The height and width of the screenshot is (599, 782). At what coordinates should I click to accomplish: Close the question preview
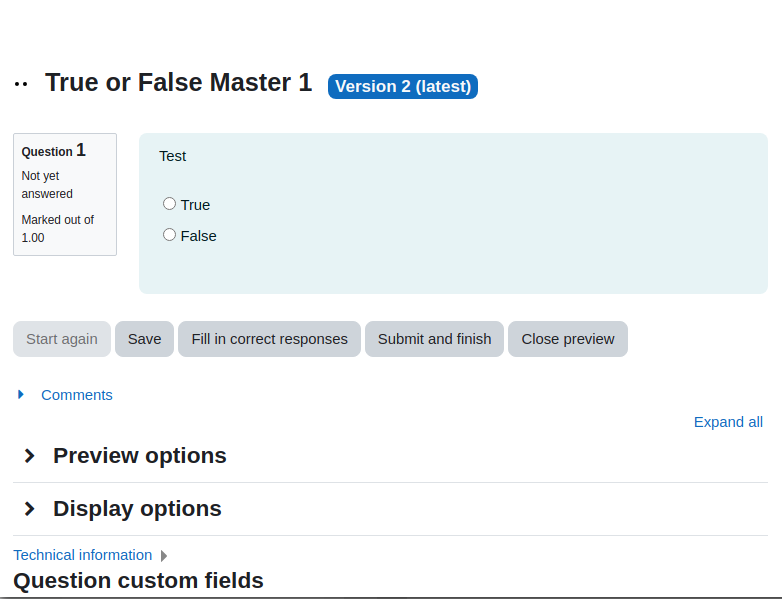point(568,339)
